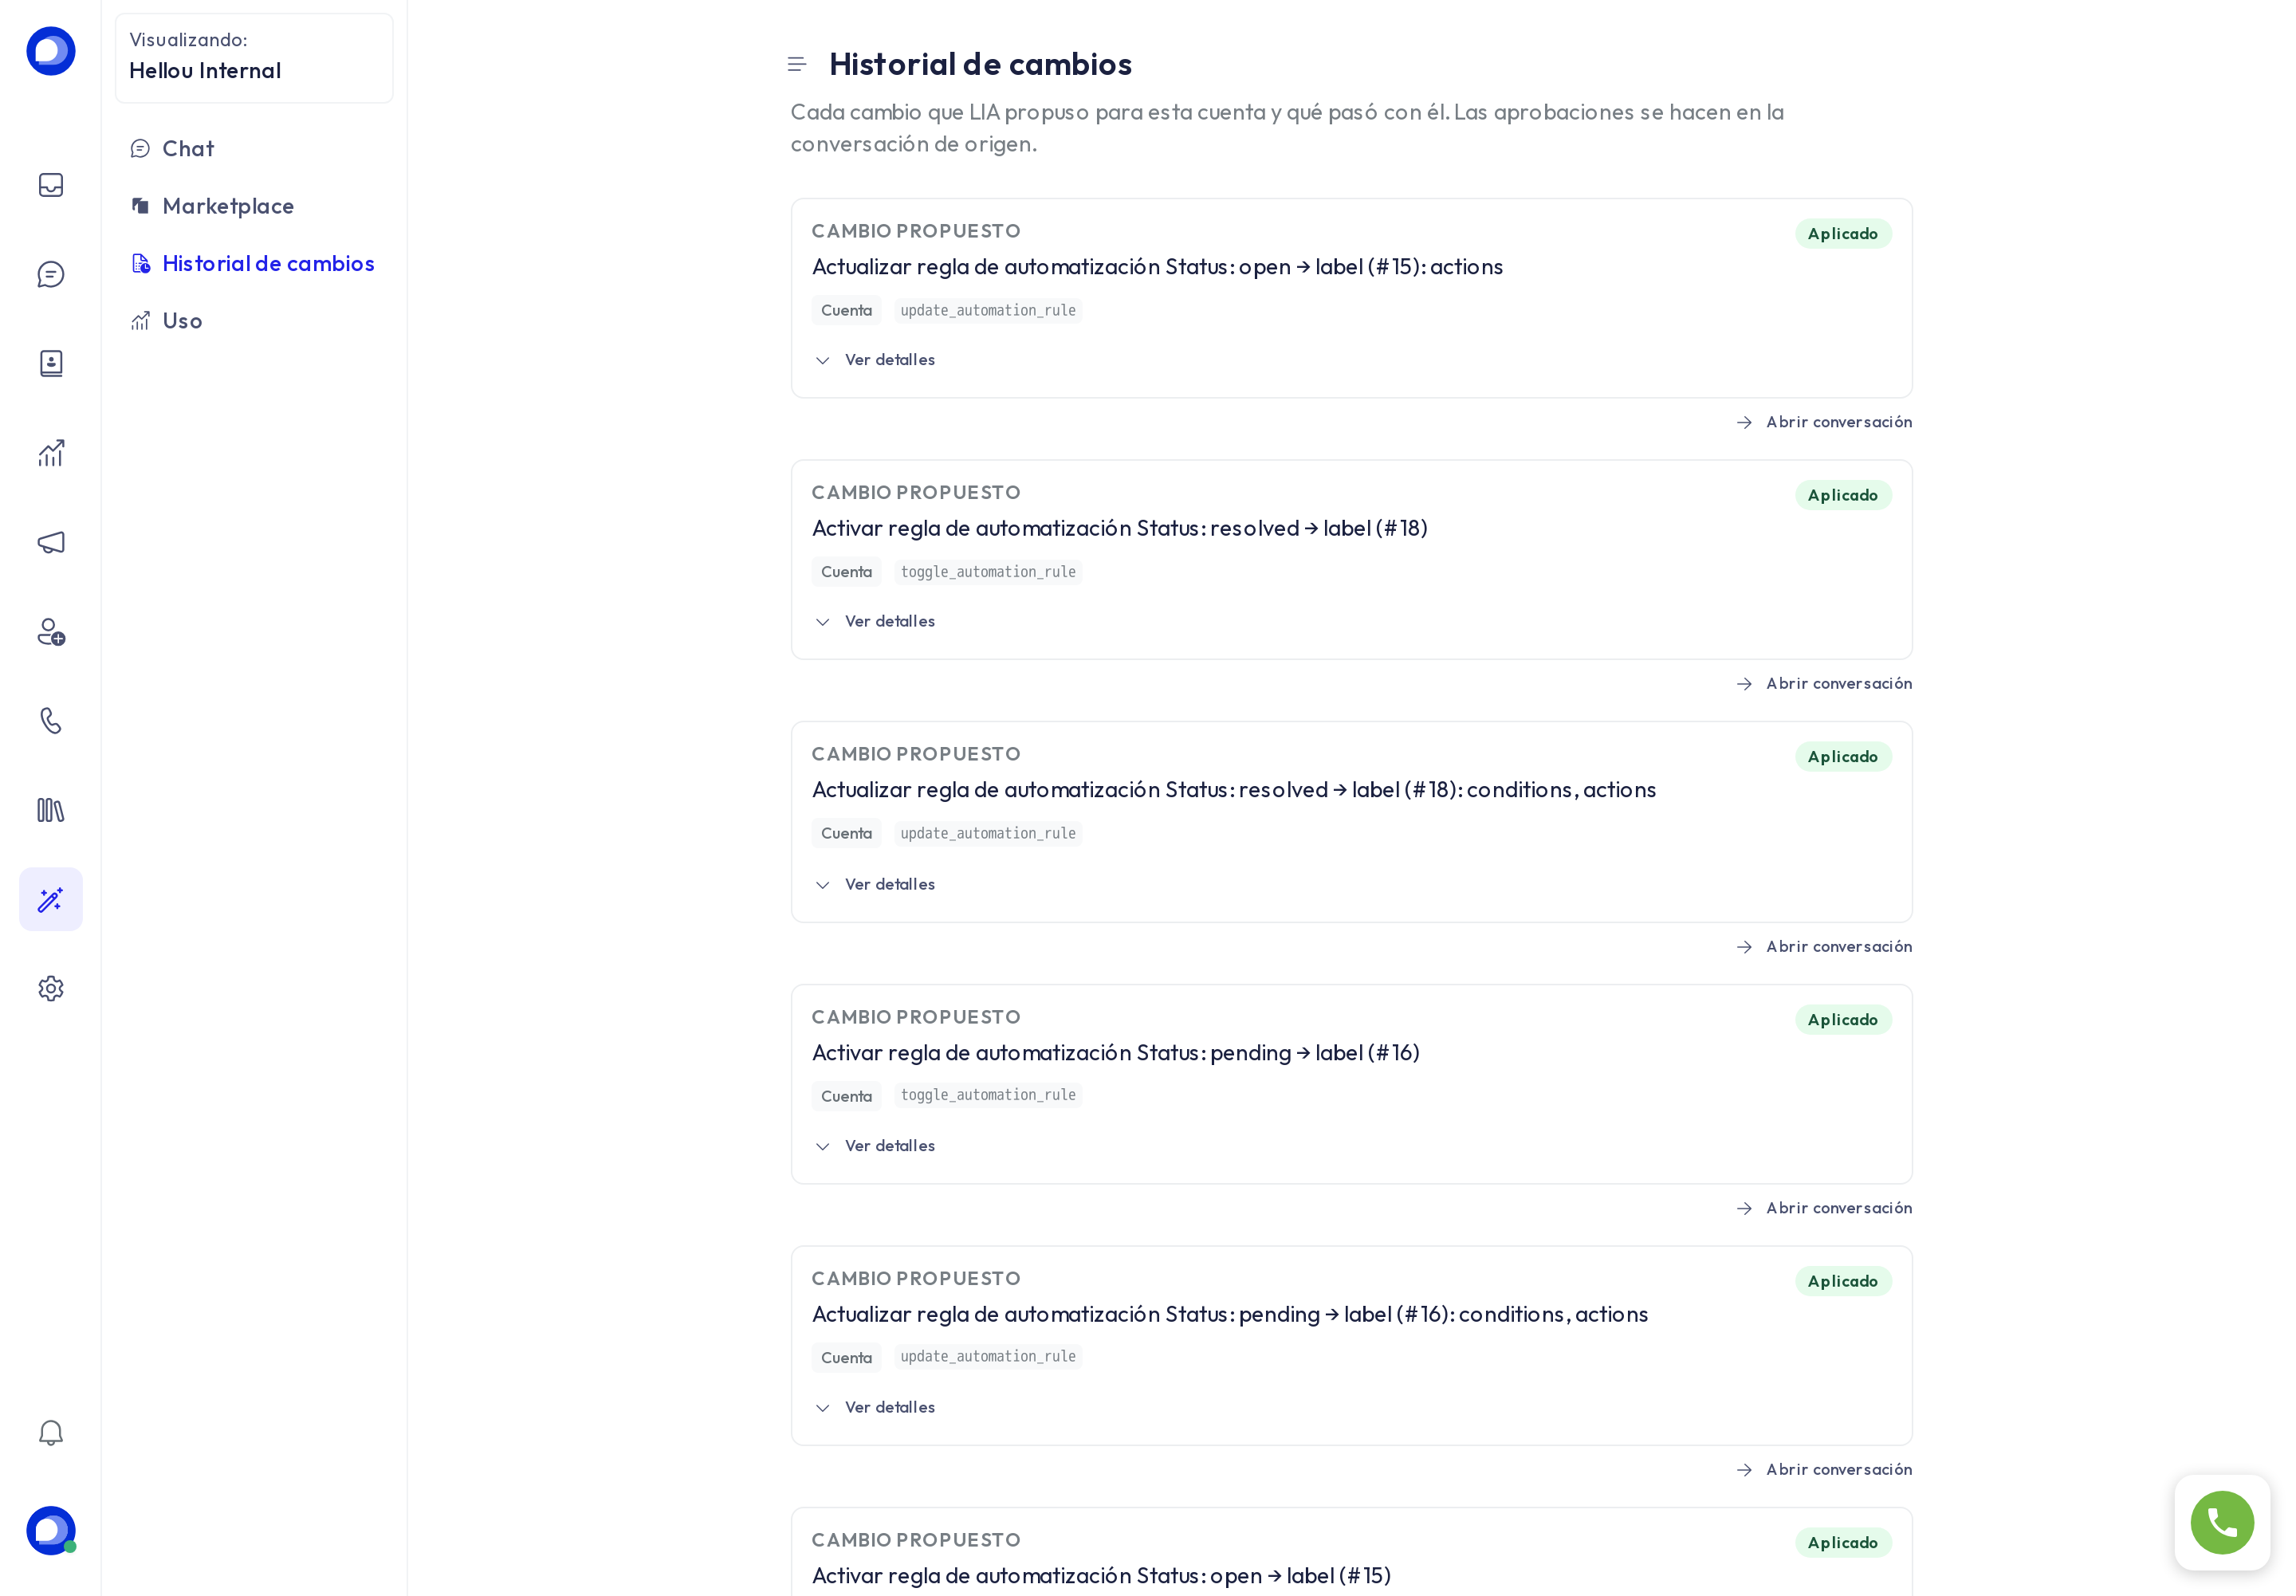The height and width of the screenshot is (1596, 2296).
Task: Select the magic wand LIA icon
Action: pyautogui.click(x=51, y=899)
